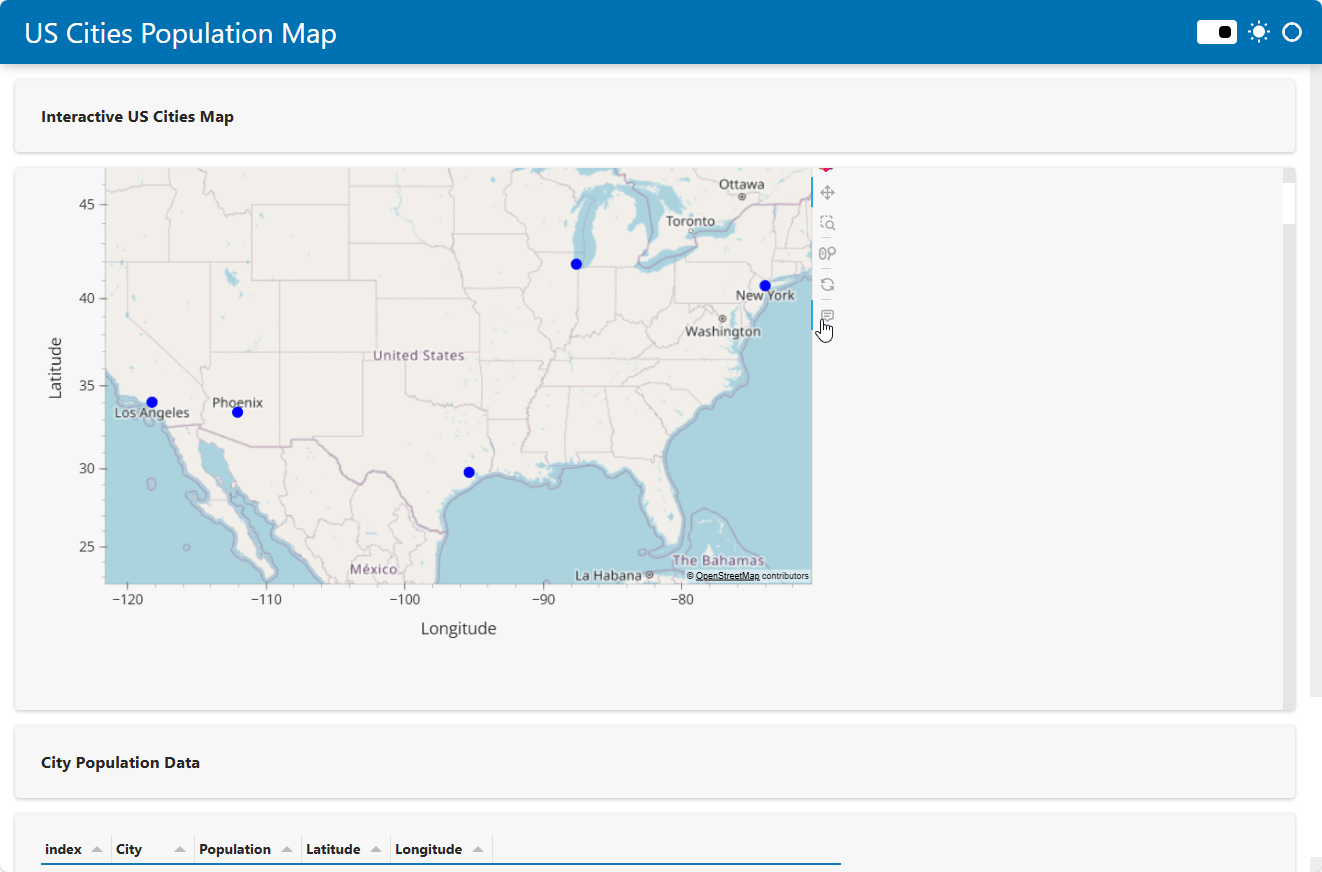This screenshot has height=872, width=1322.
Task: Click the 'City' column header text
Action: click(x=129, y=849)
